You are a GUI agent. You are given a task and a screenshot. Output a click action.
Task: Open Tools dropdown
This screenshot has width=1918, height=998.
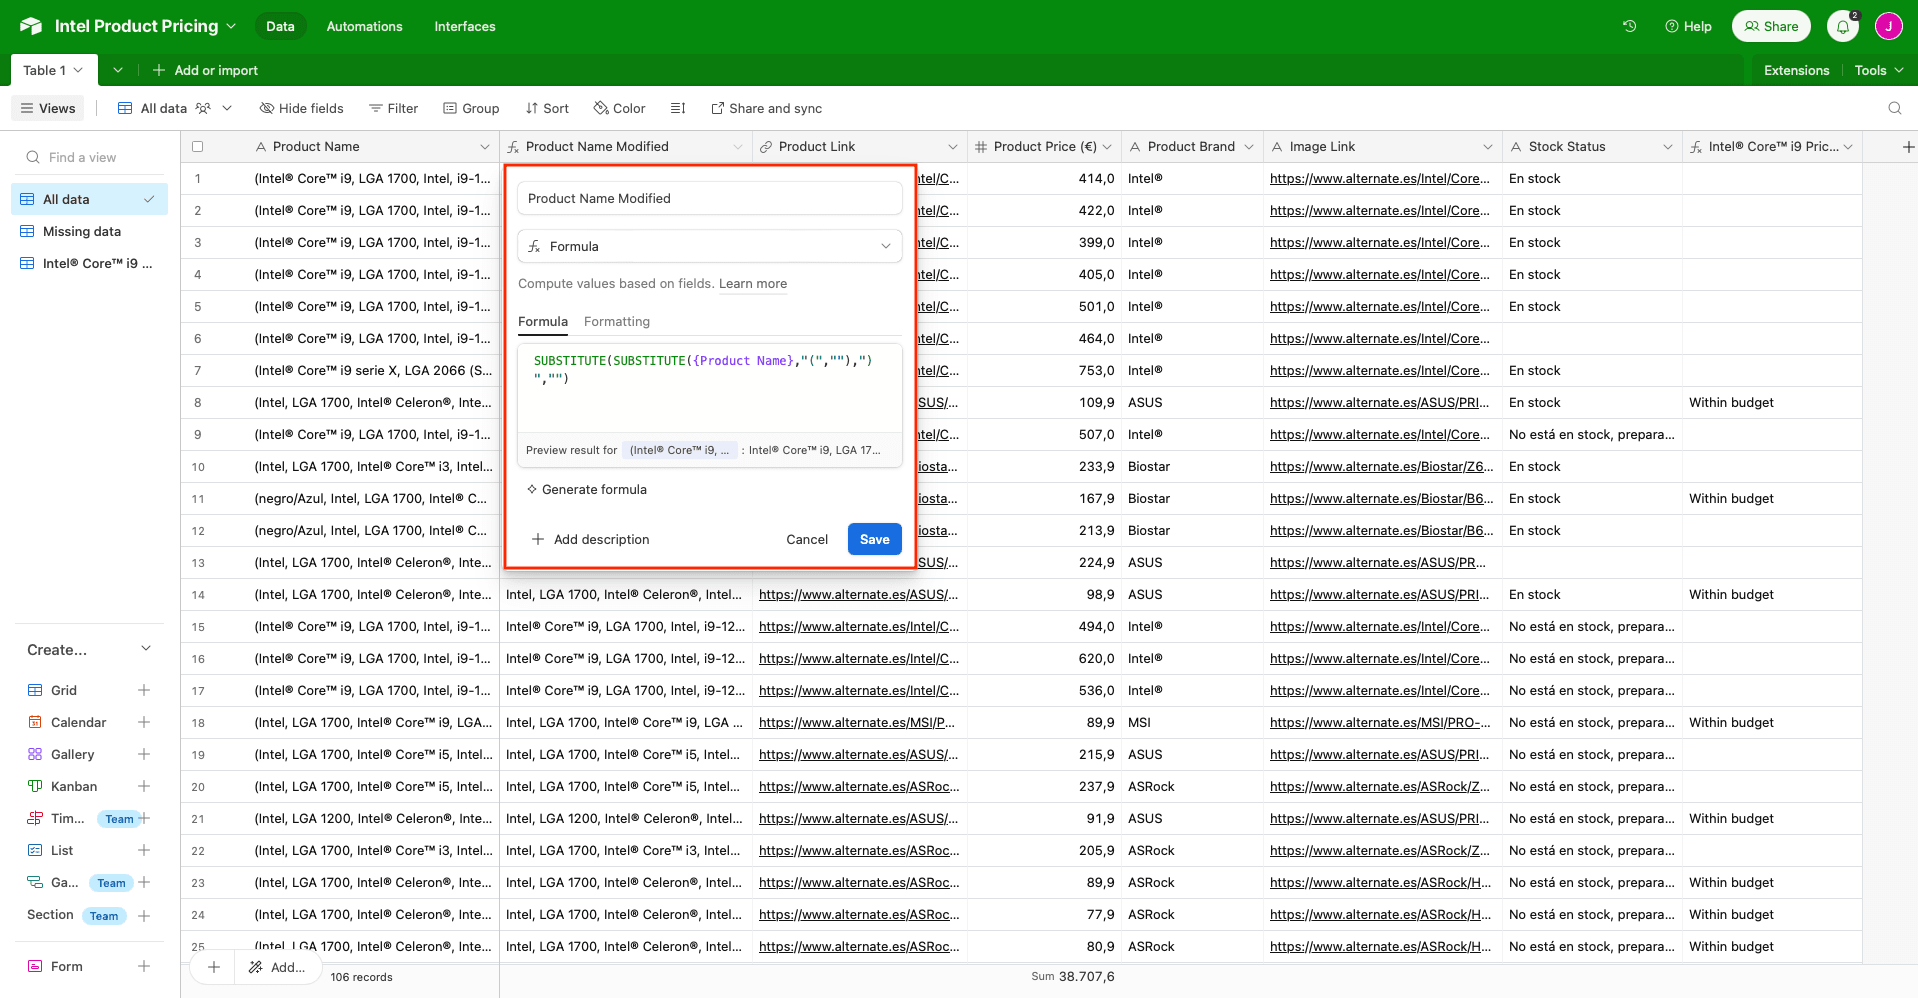point(1879,70)
